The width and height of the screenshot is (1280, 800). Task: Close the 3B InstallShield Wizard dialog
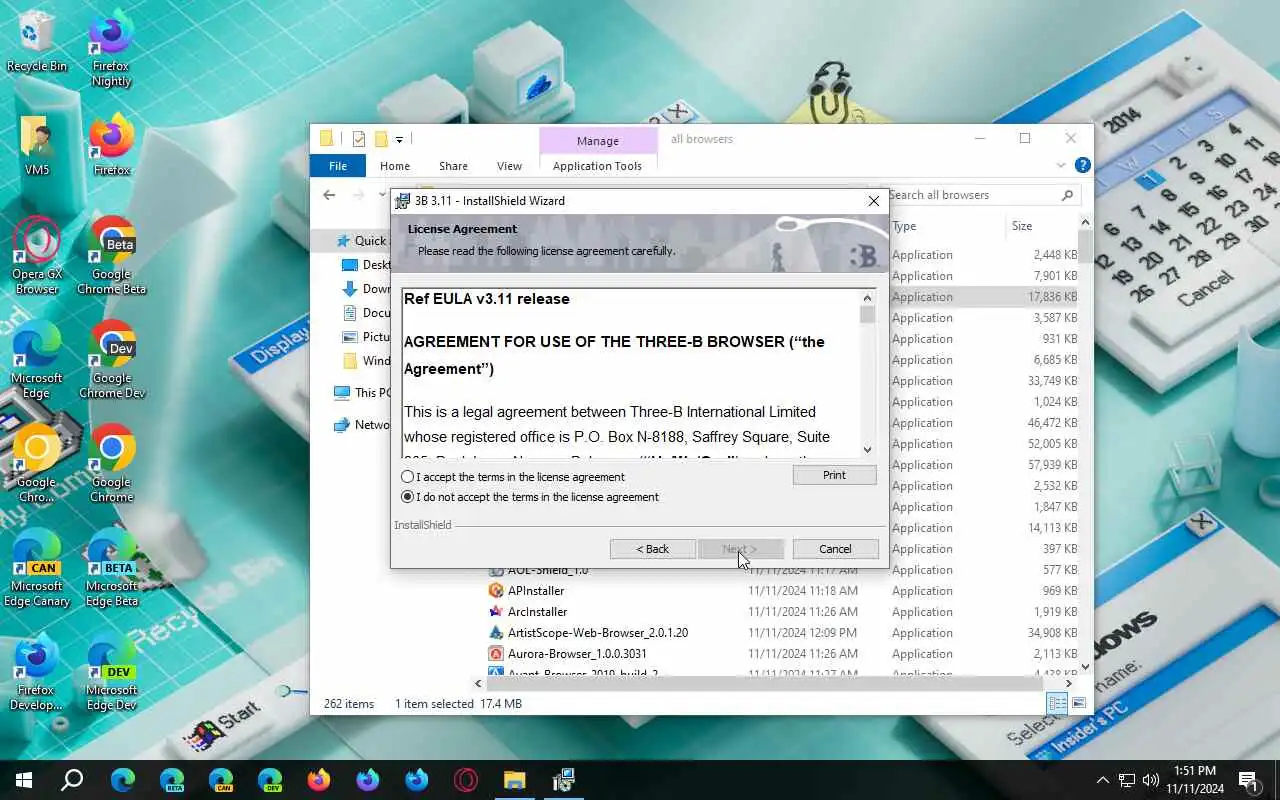pos(873,201)
